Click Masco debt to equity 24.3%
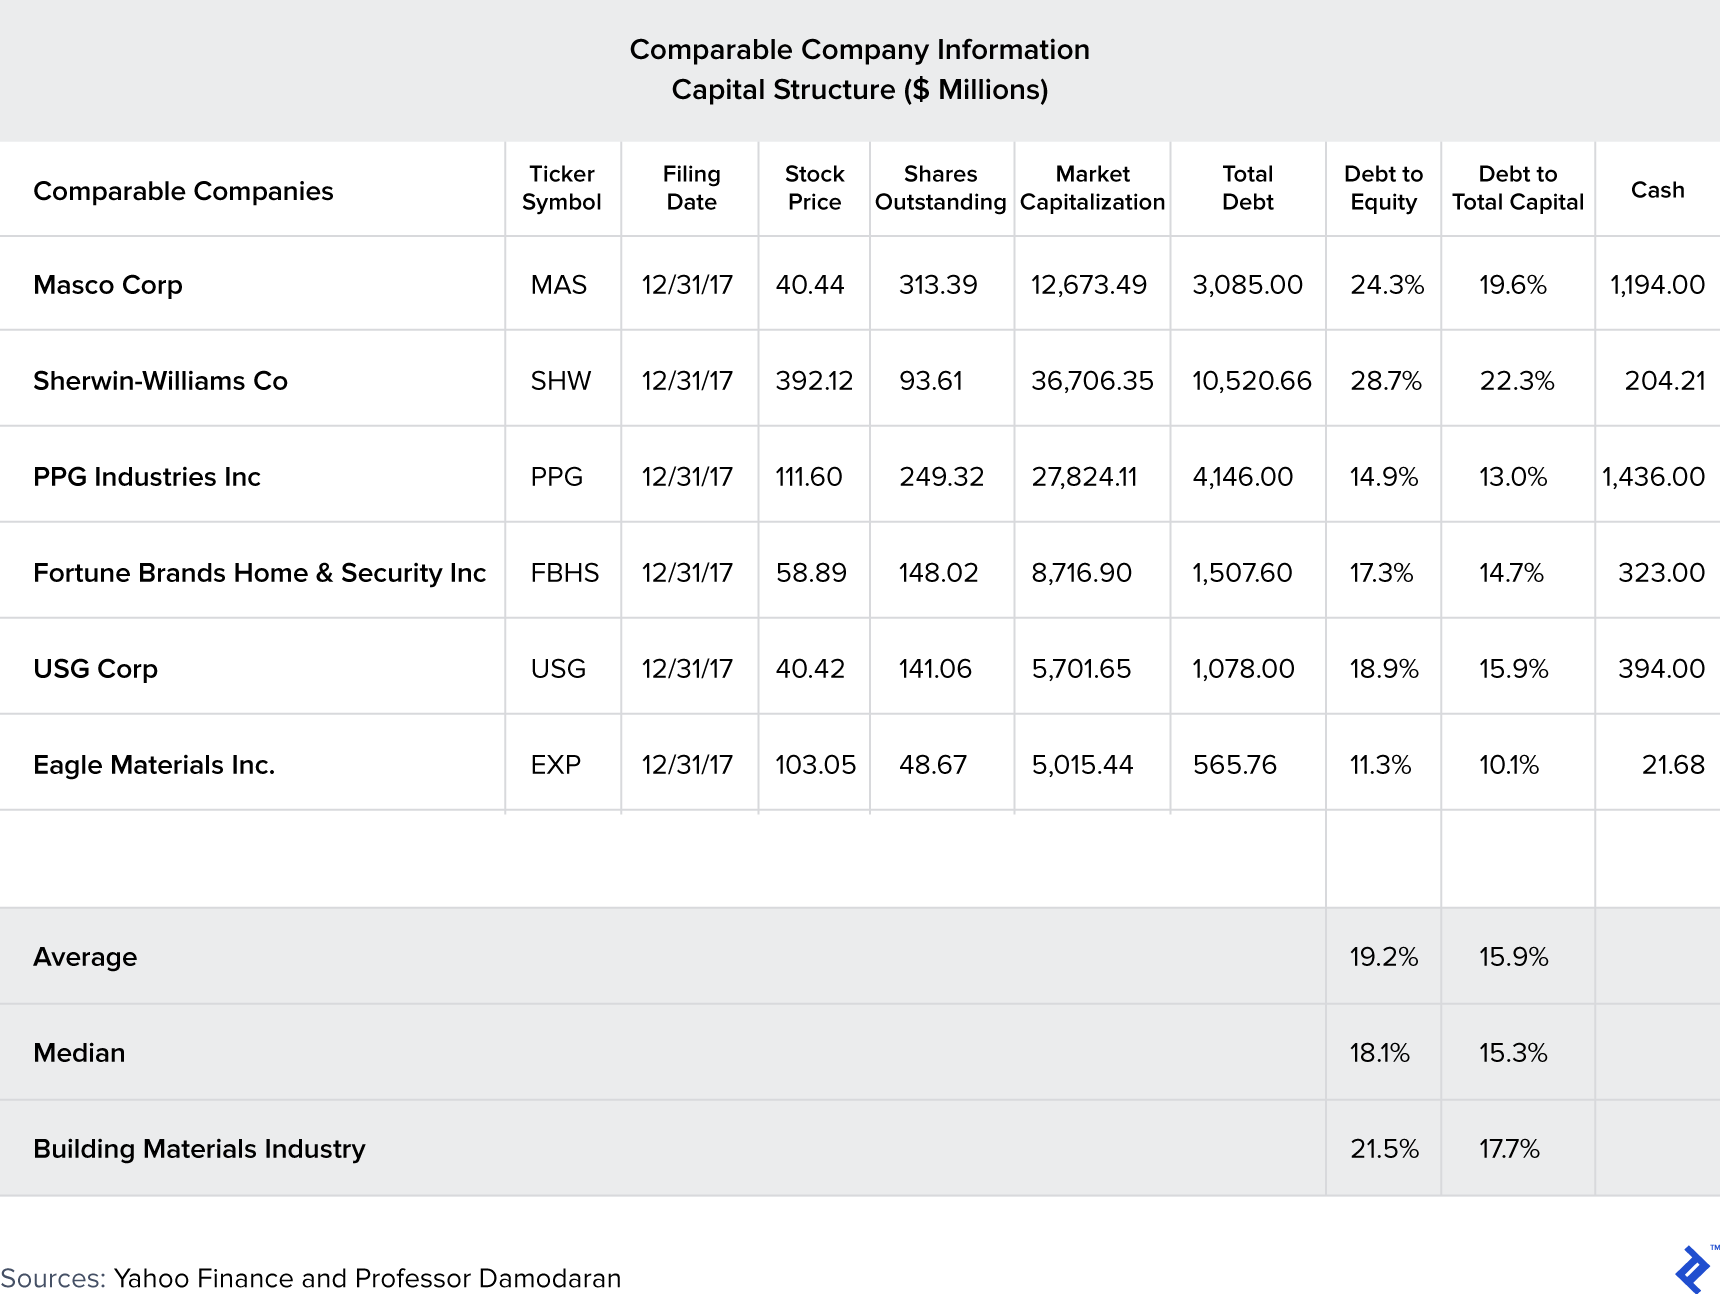Viewport: 1720px width, 1294px height. (x=1386, y=285)
